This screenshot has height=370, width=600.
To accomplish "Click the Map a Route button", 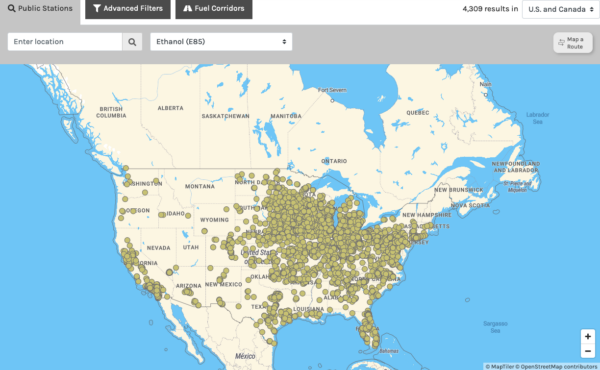I will click(573, 43).
